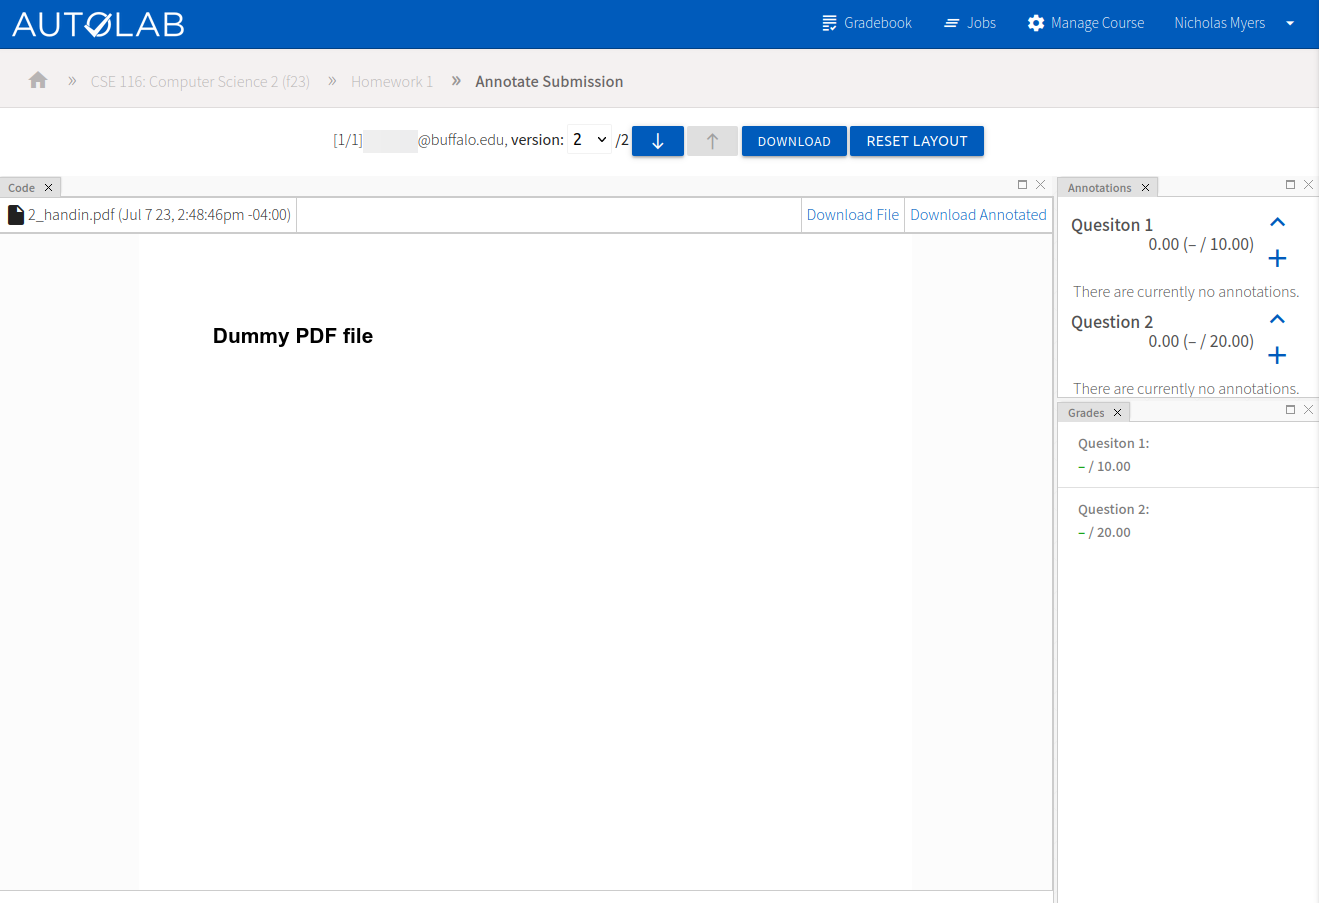
Task: Maximize the Annotations panel
Action: (1290, 185)
